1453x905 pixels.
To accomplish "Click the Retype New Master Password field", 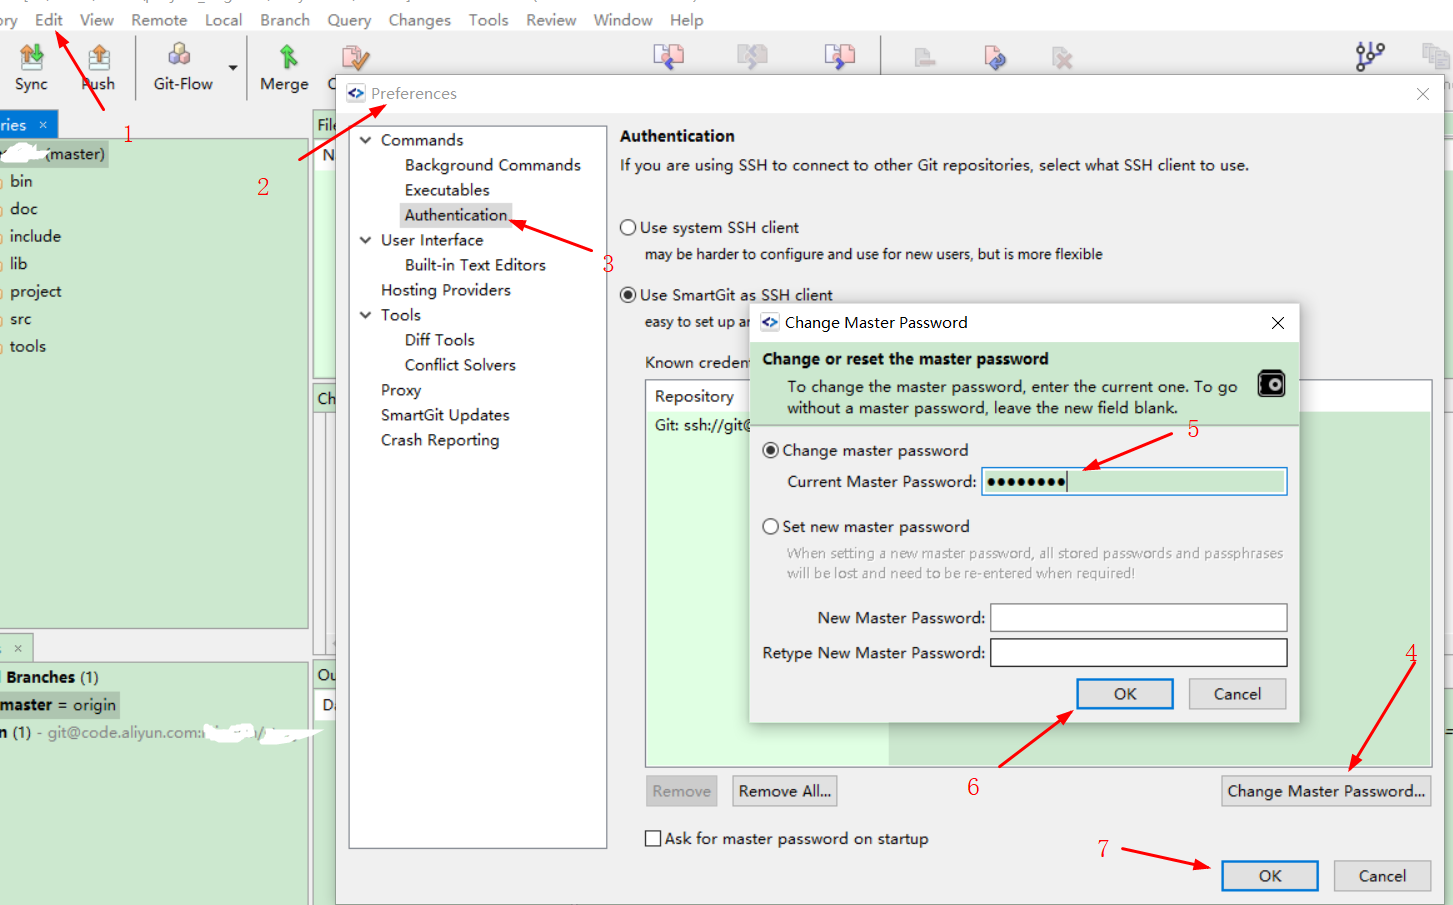I will 1138,653.
